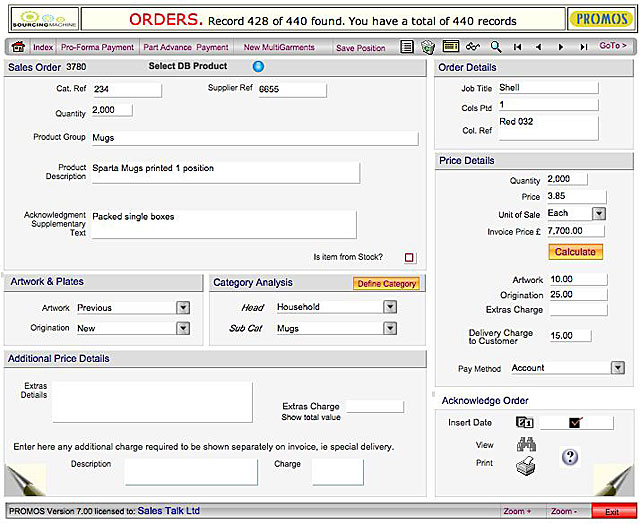The image size is (640, 524).
Task: Click the Product Description field
Action: (x=226, y=173)
